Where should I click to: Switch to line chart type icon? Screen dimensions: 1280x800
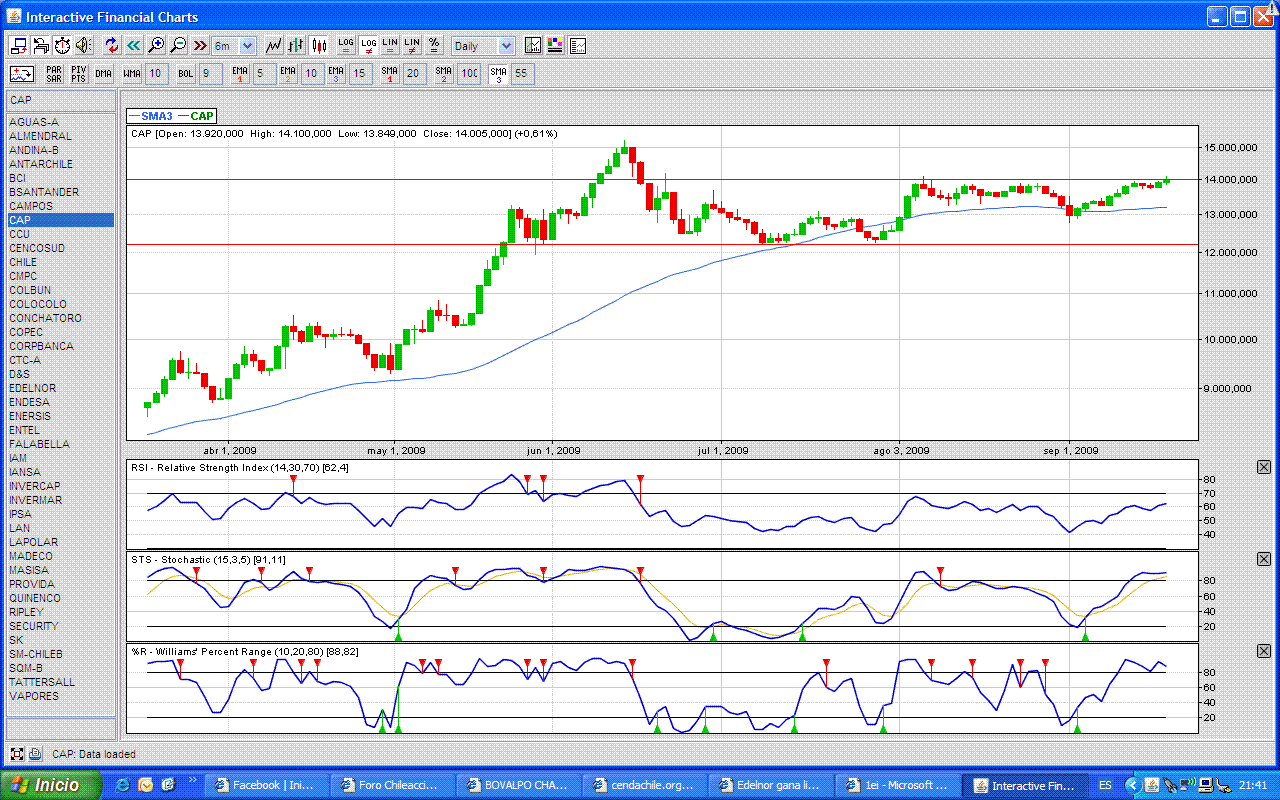273,46
